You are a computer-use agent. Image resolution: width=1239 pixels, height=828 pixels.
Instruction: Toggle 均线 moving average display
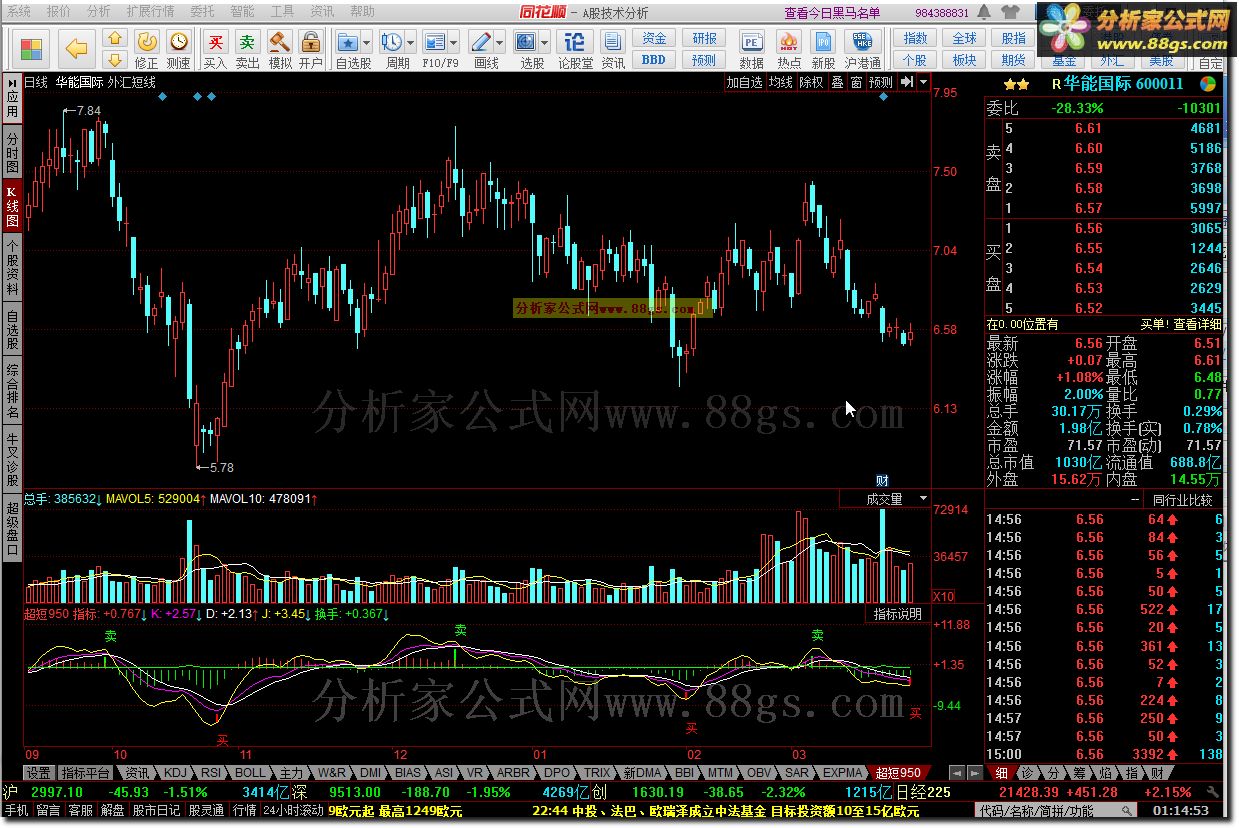pyautogui.click(x=781, y=83)
